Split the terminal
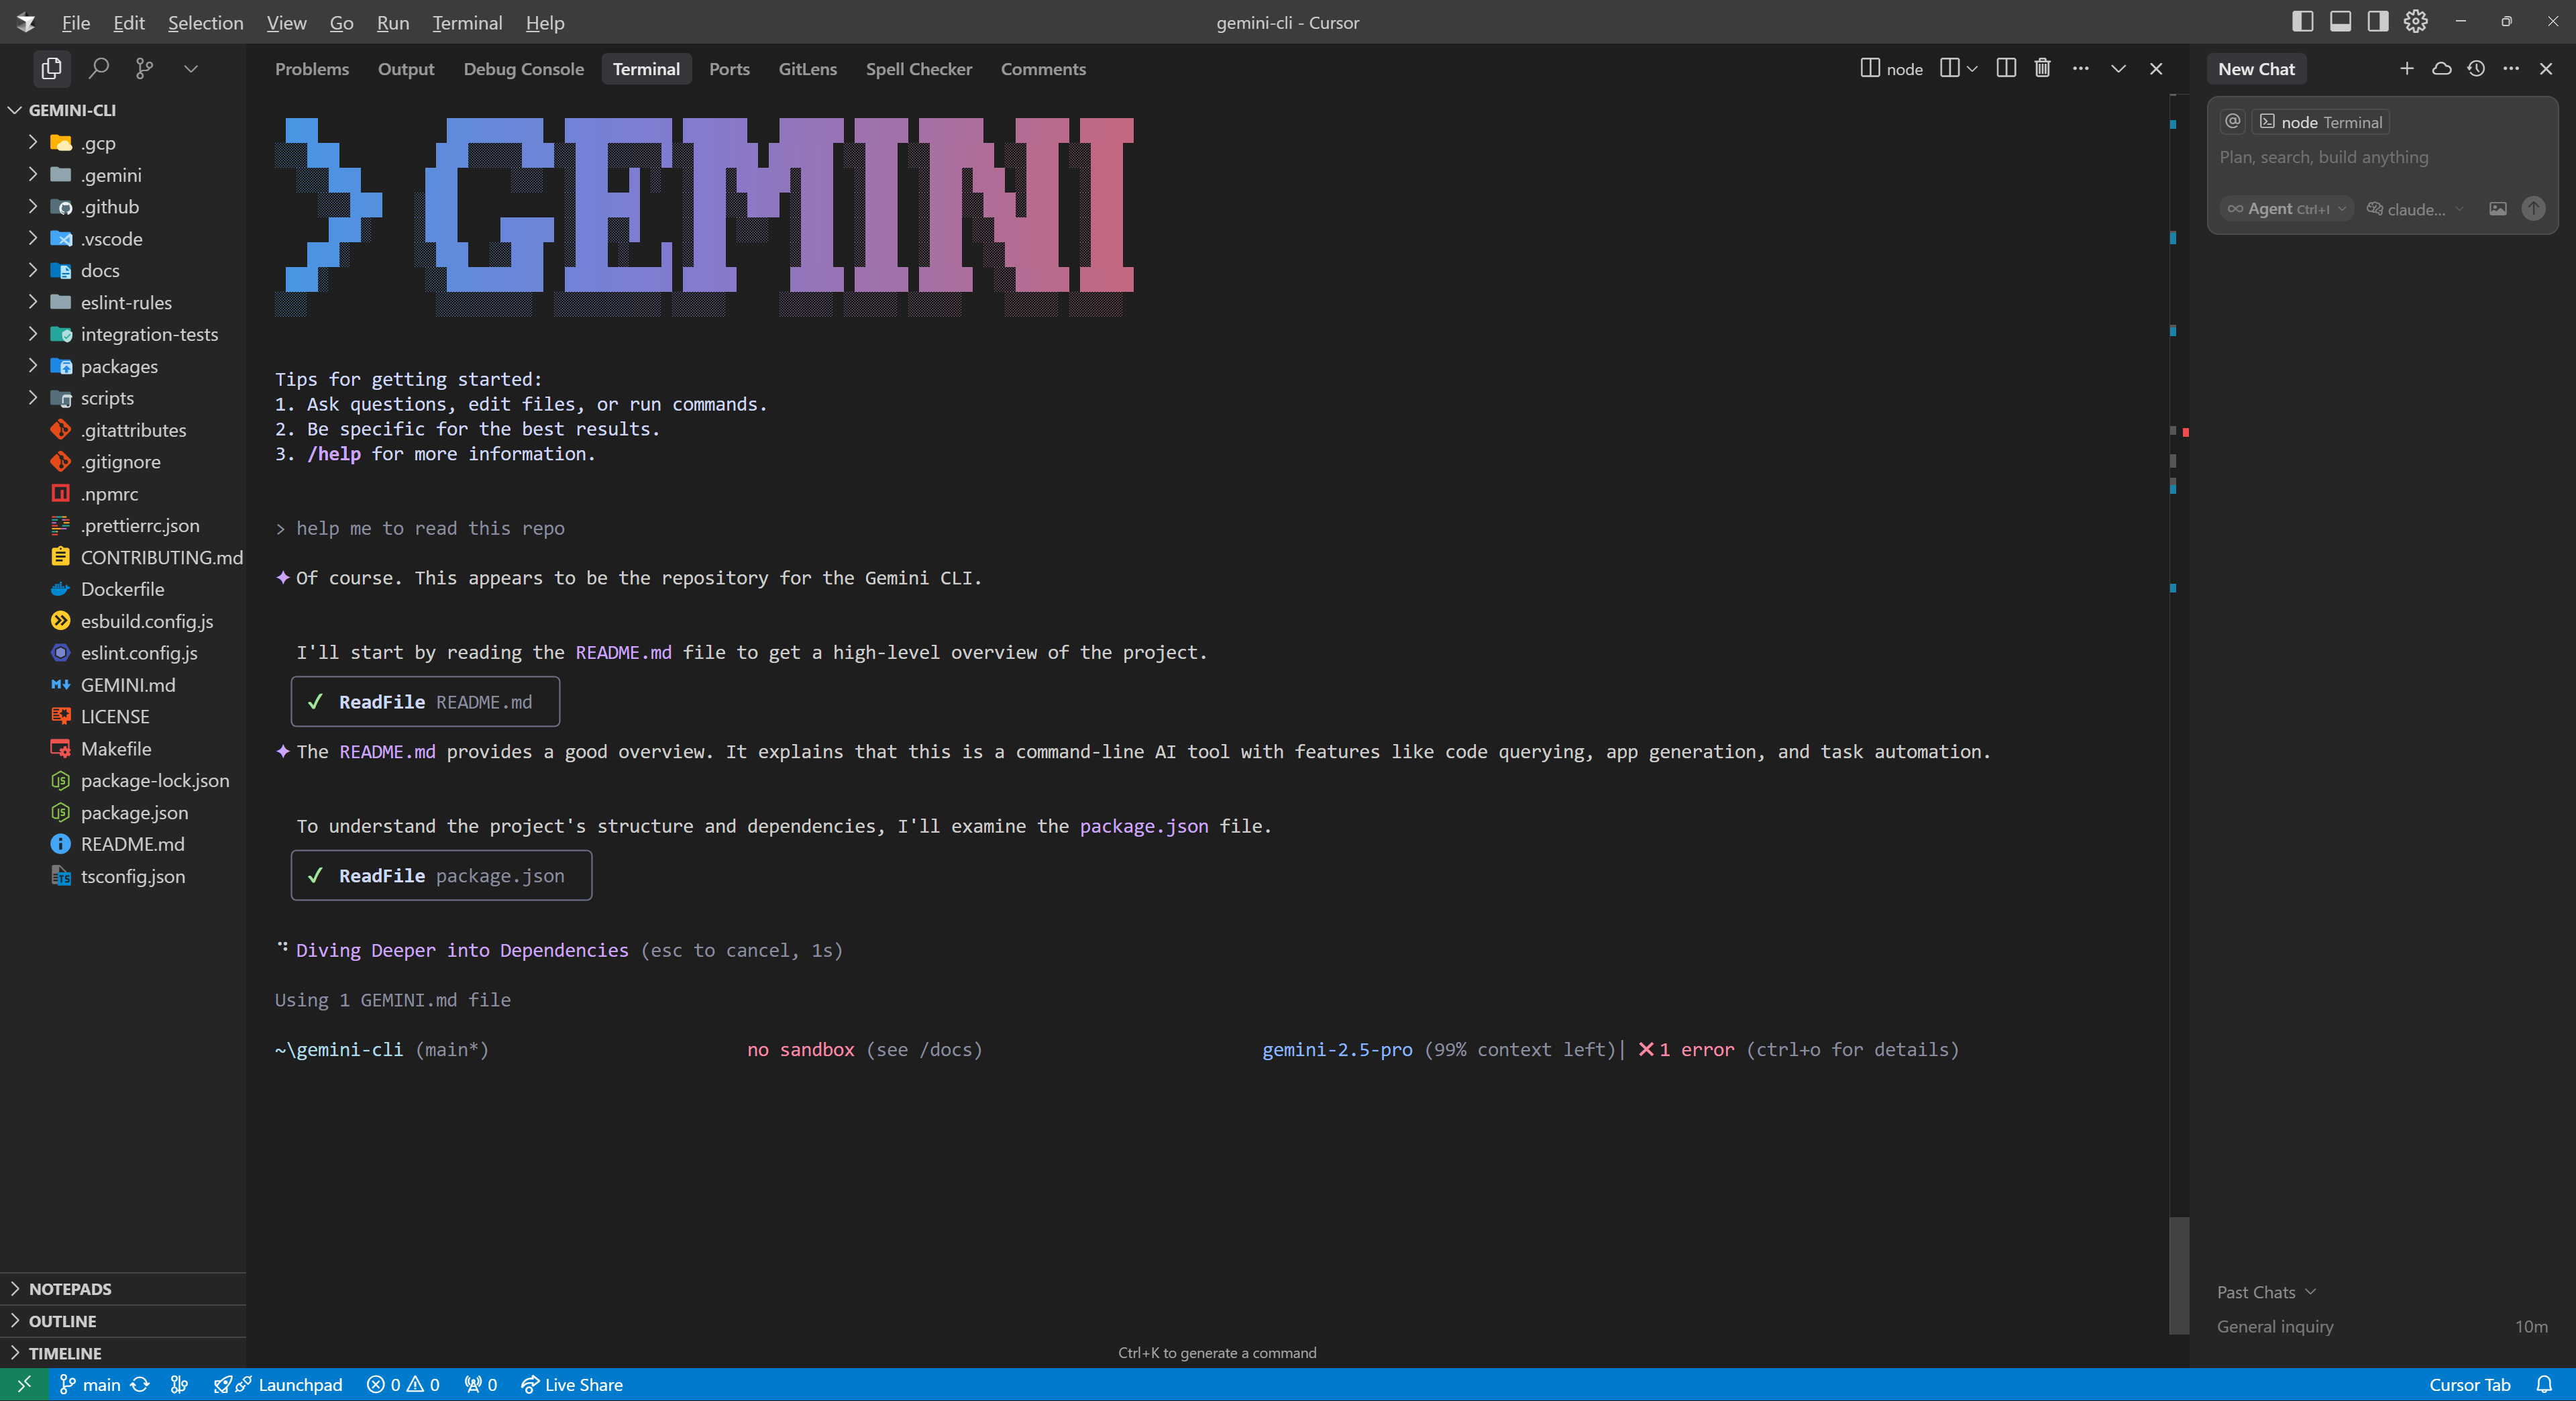This screenshot has height=1401, width=2576. pyautogui.click(x=2005, y=68)
